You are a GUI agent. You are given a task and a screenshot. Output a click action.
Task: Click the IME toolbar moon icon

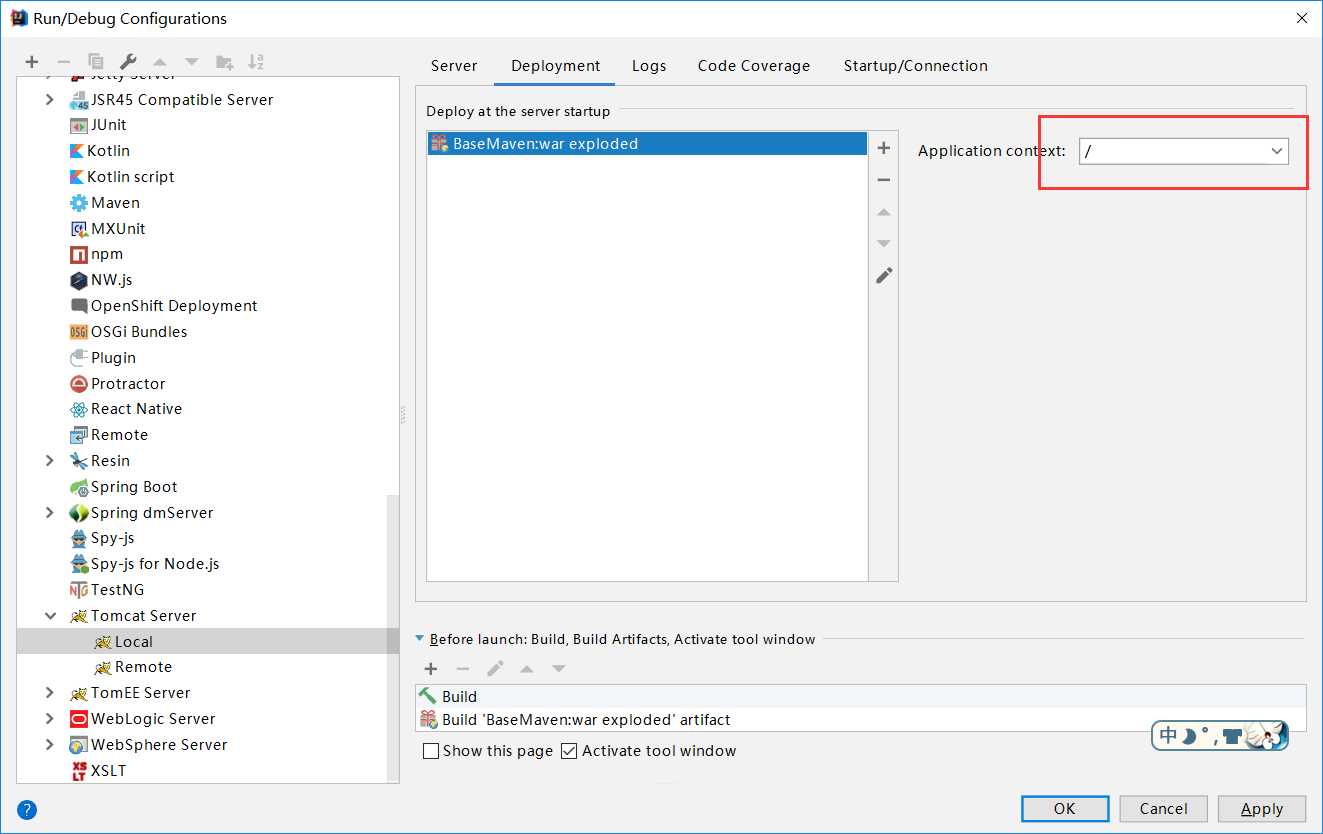[1189, 736]
